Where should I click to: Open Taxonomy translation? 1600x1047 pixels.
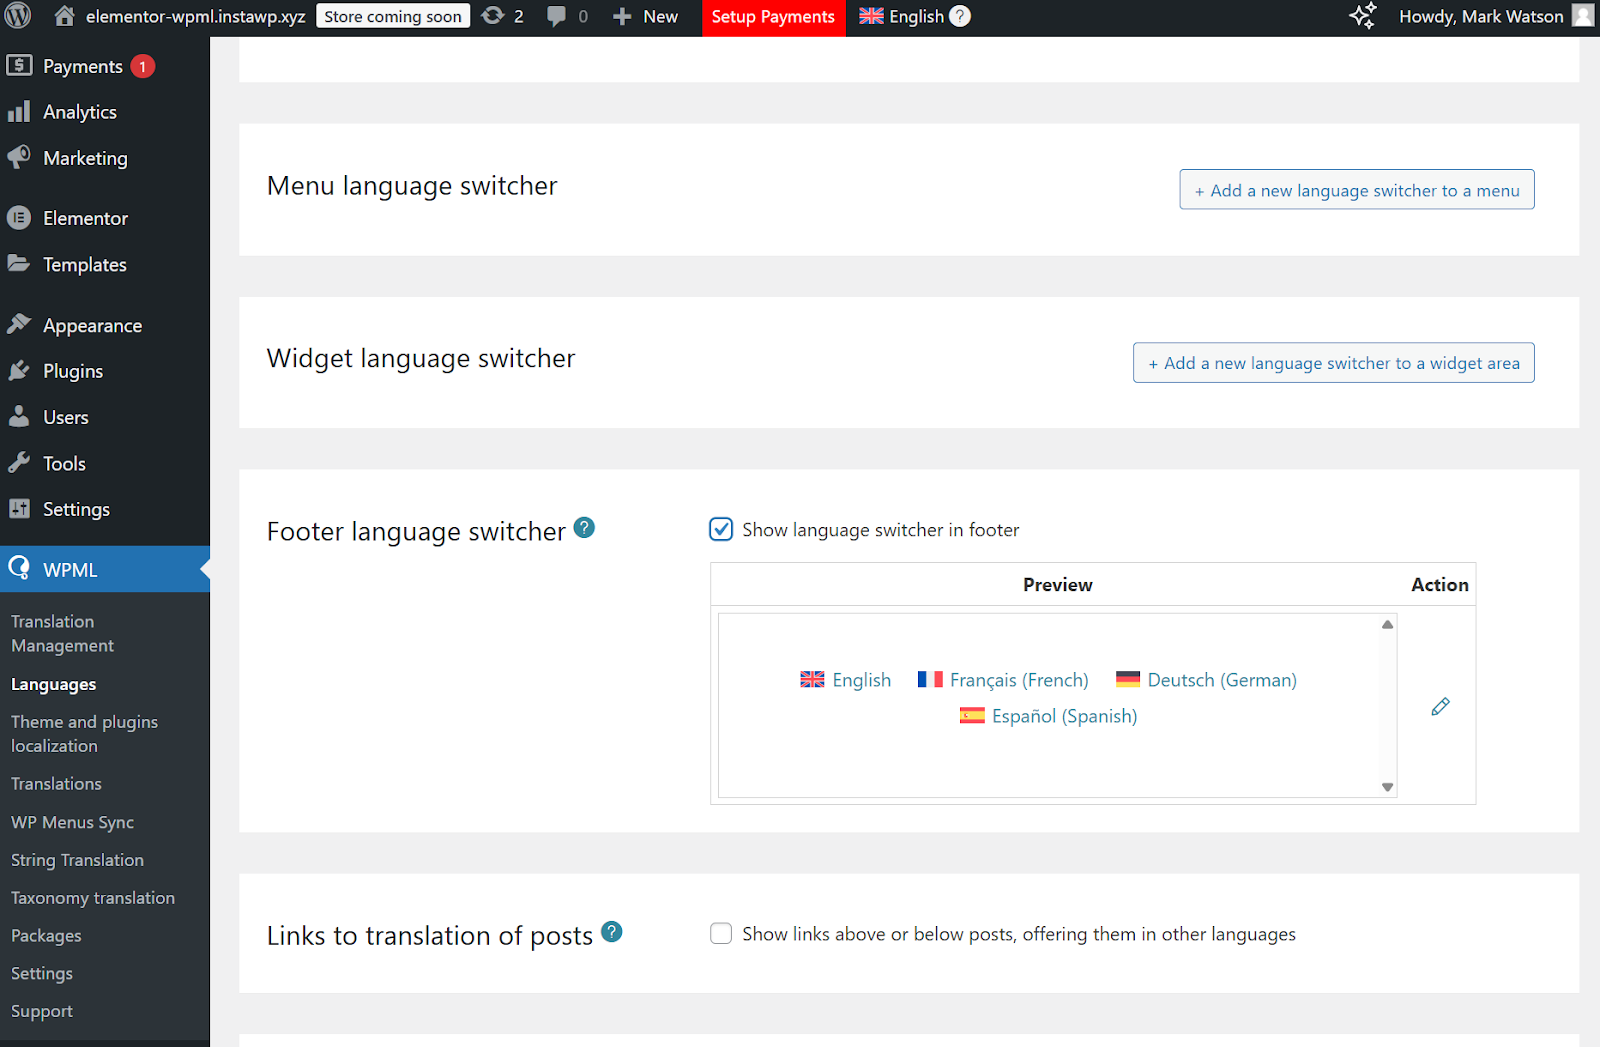point(93,898)
